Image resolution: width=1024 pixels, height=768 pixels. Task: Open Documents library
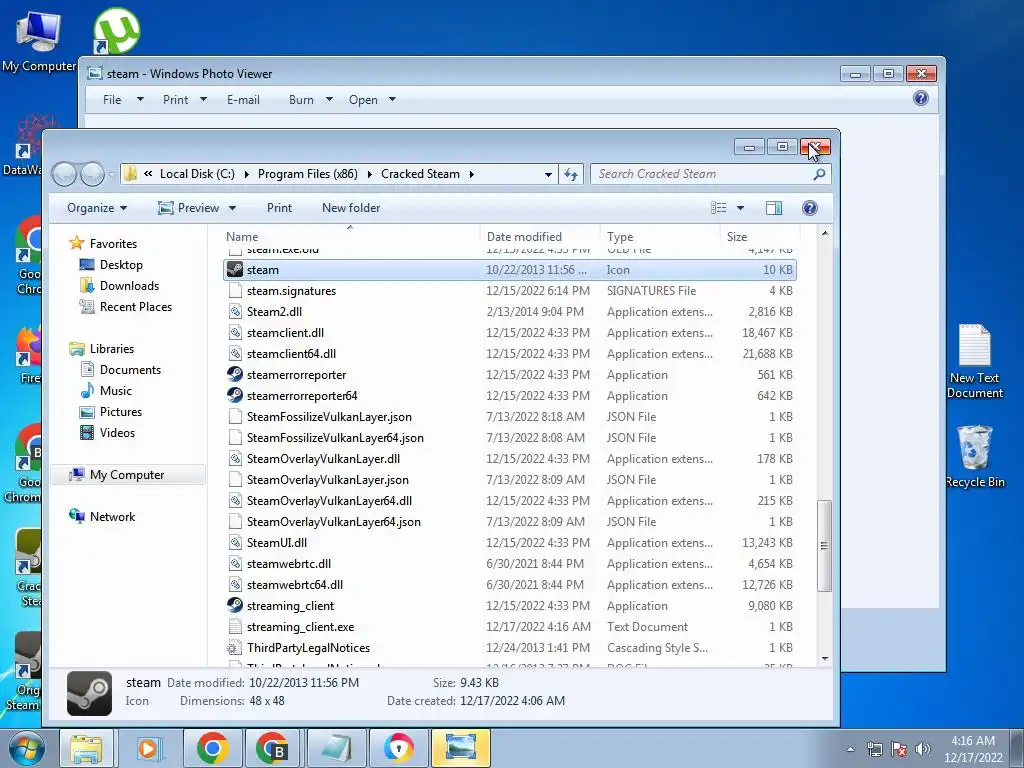tap(121, 370)
